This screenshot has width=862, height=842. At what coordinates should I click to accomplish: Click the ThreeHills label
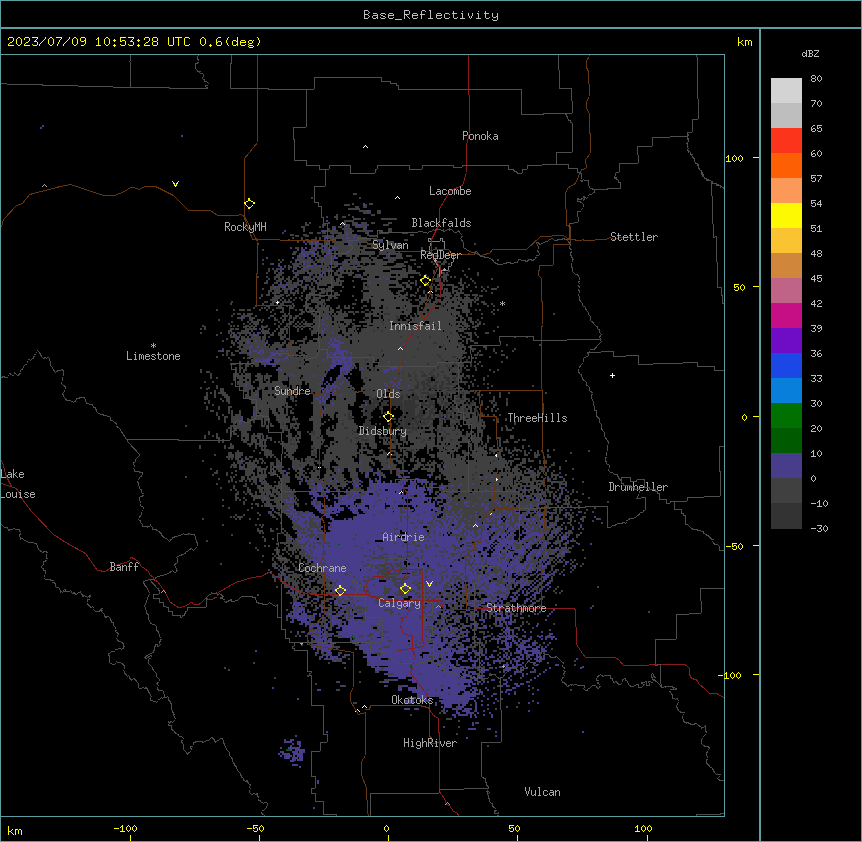(x=537, y=418)
